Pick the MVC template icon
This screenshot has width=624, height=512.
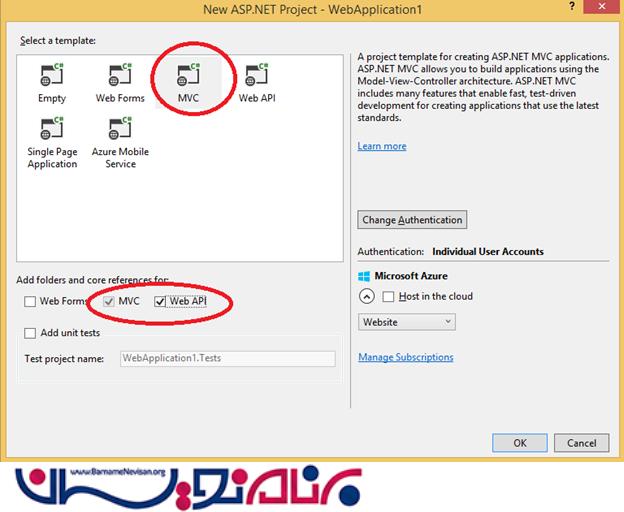tap(188, 74)
